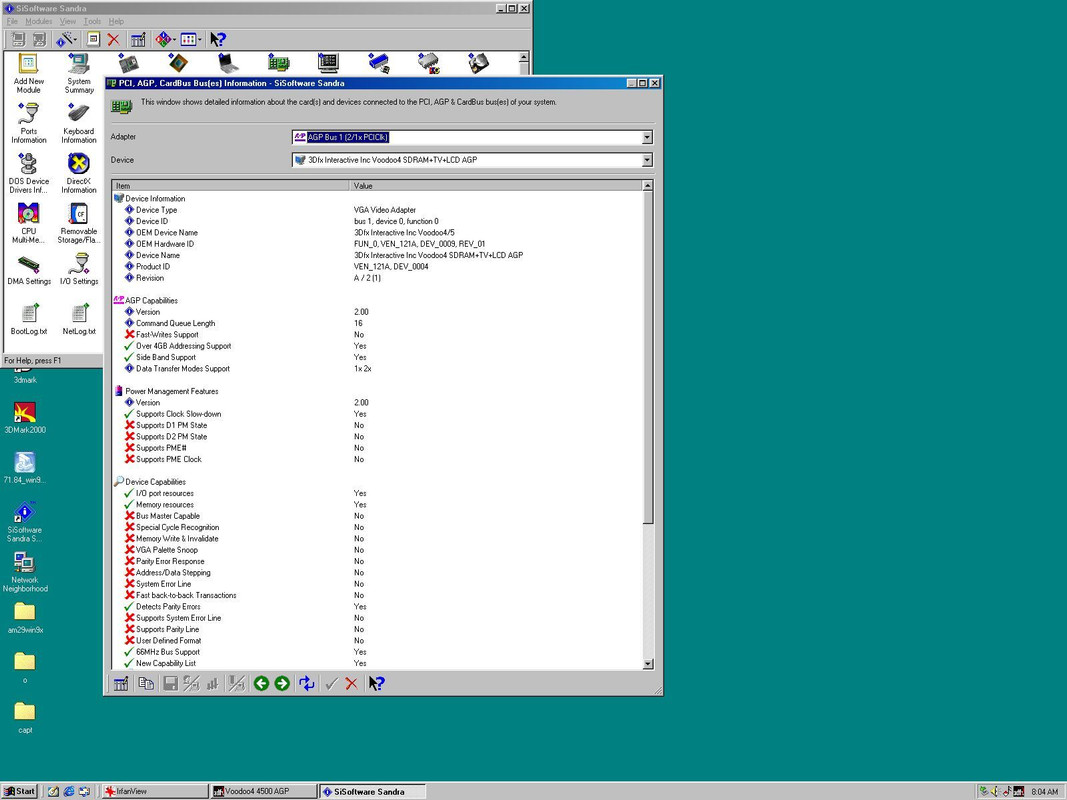Image resolution: width=1067 pixels, height=800 pixels.
Task: Click the SiSoftware Sandra taskbar button
Action: point(373,791)
